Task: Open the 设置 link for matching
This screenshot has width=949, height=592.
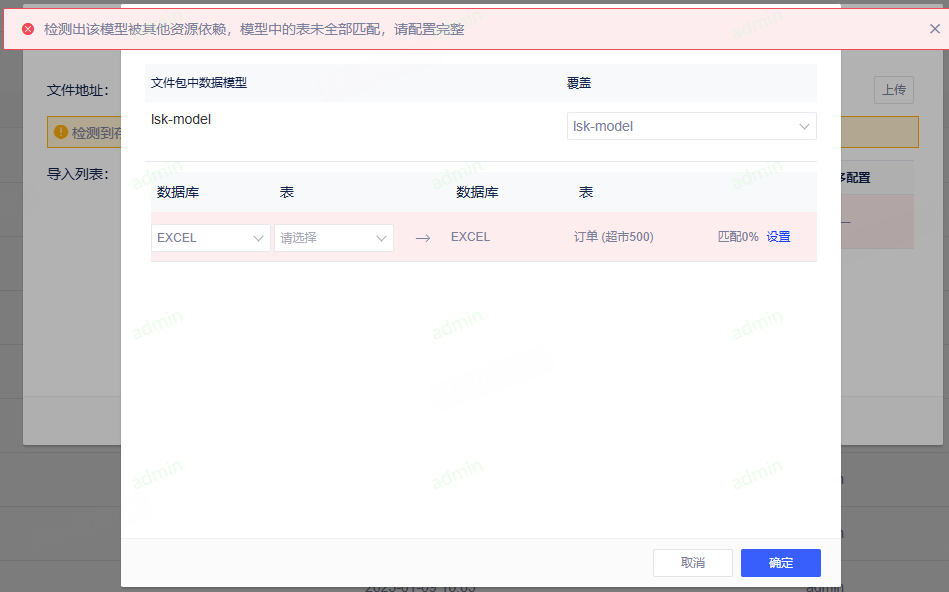Action: pyautogui.click(x=778, y=237)
